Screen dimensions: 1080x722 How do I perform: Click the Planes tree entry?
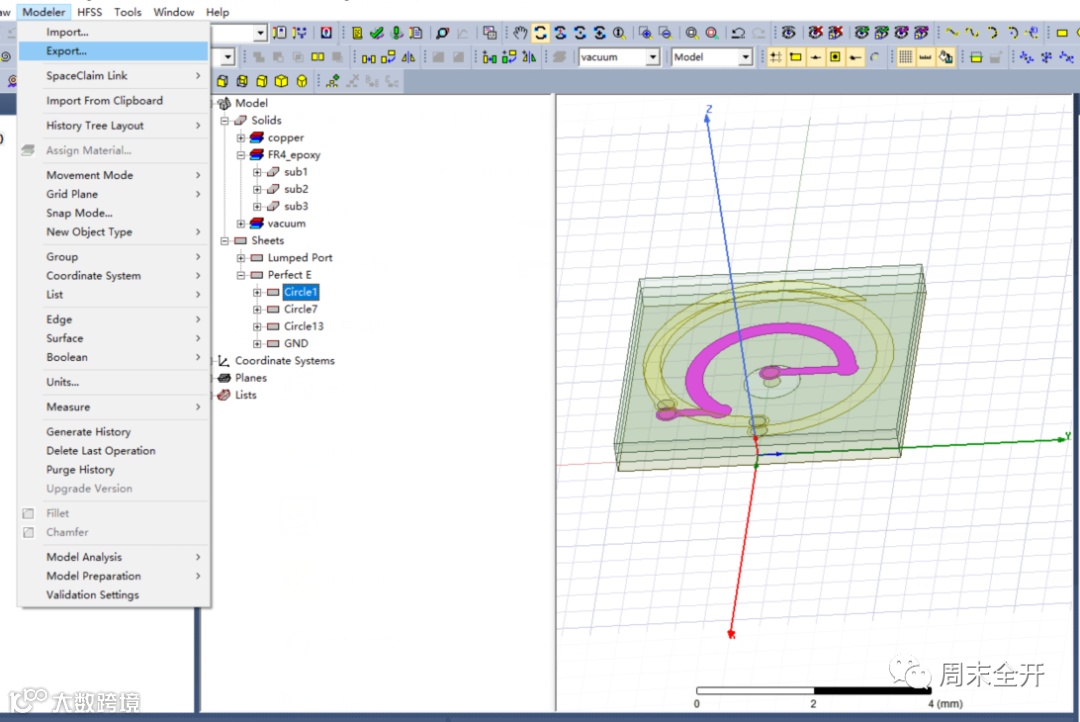[x=251, y=378]
